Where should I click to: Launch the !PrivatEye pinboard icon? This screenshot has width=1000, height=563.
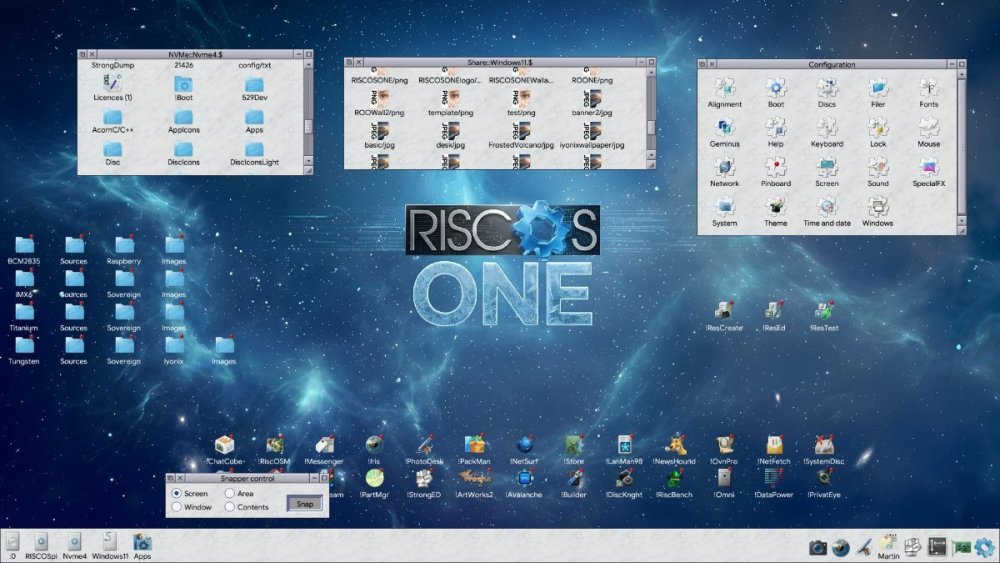point(824,483)
